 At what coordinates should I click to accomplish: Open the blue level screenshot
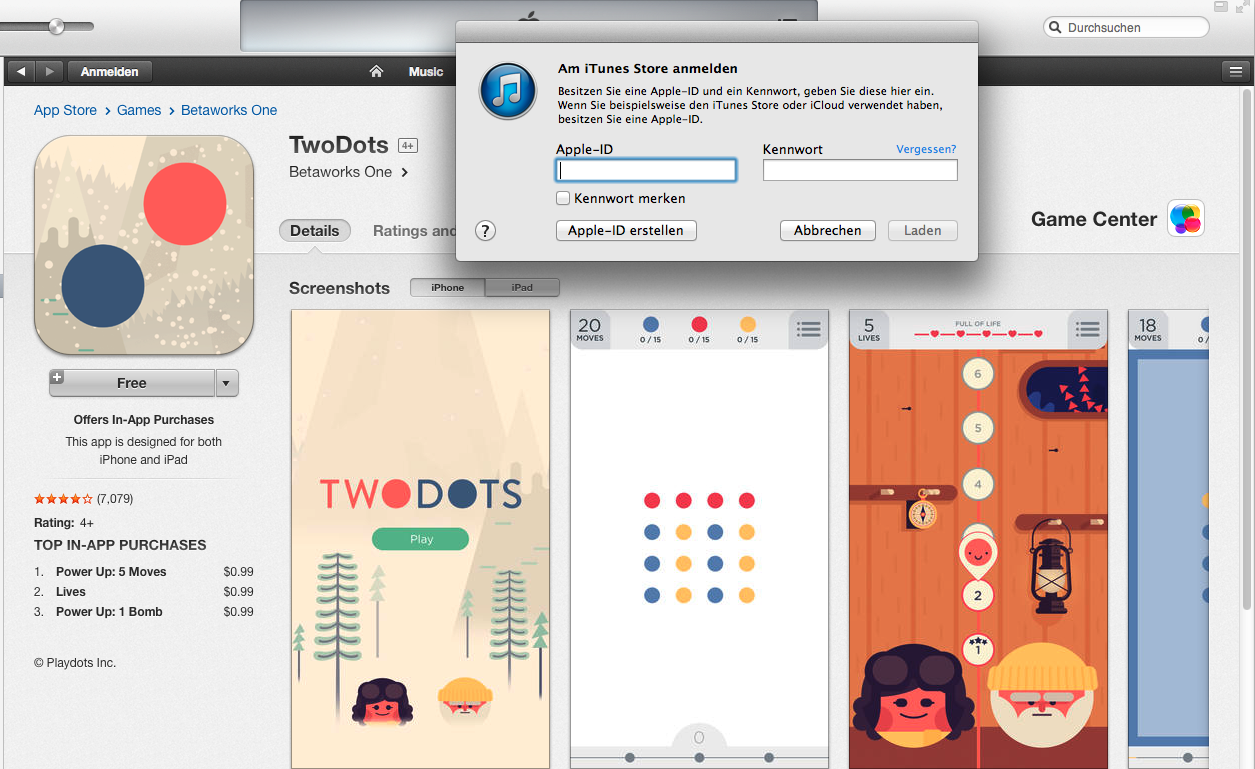click(1168, 539)
